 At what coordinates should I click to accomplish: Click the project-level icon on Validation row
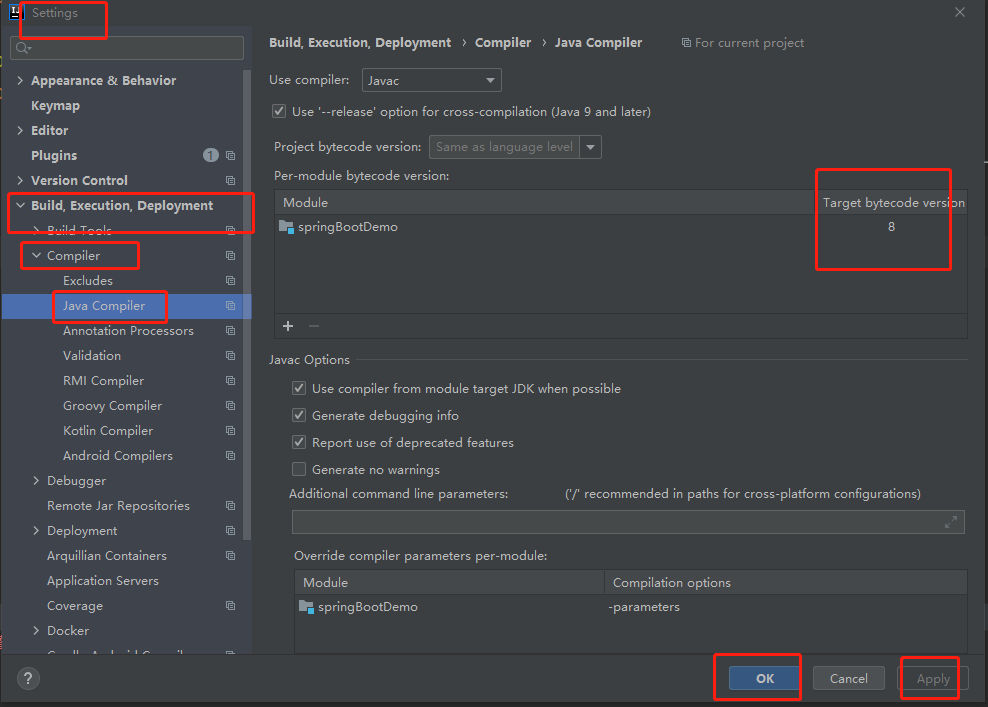coord(231,356)
